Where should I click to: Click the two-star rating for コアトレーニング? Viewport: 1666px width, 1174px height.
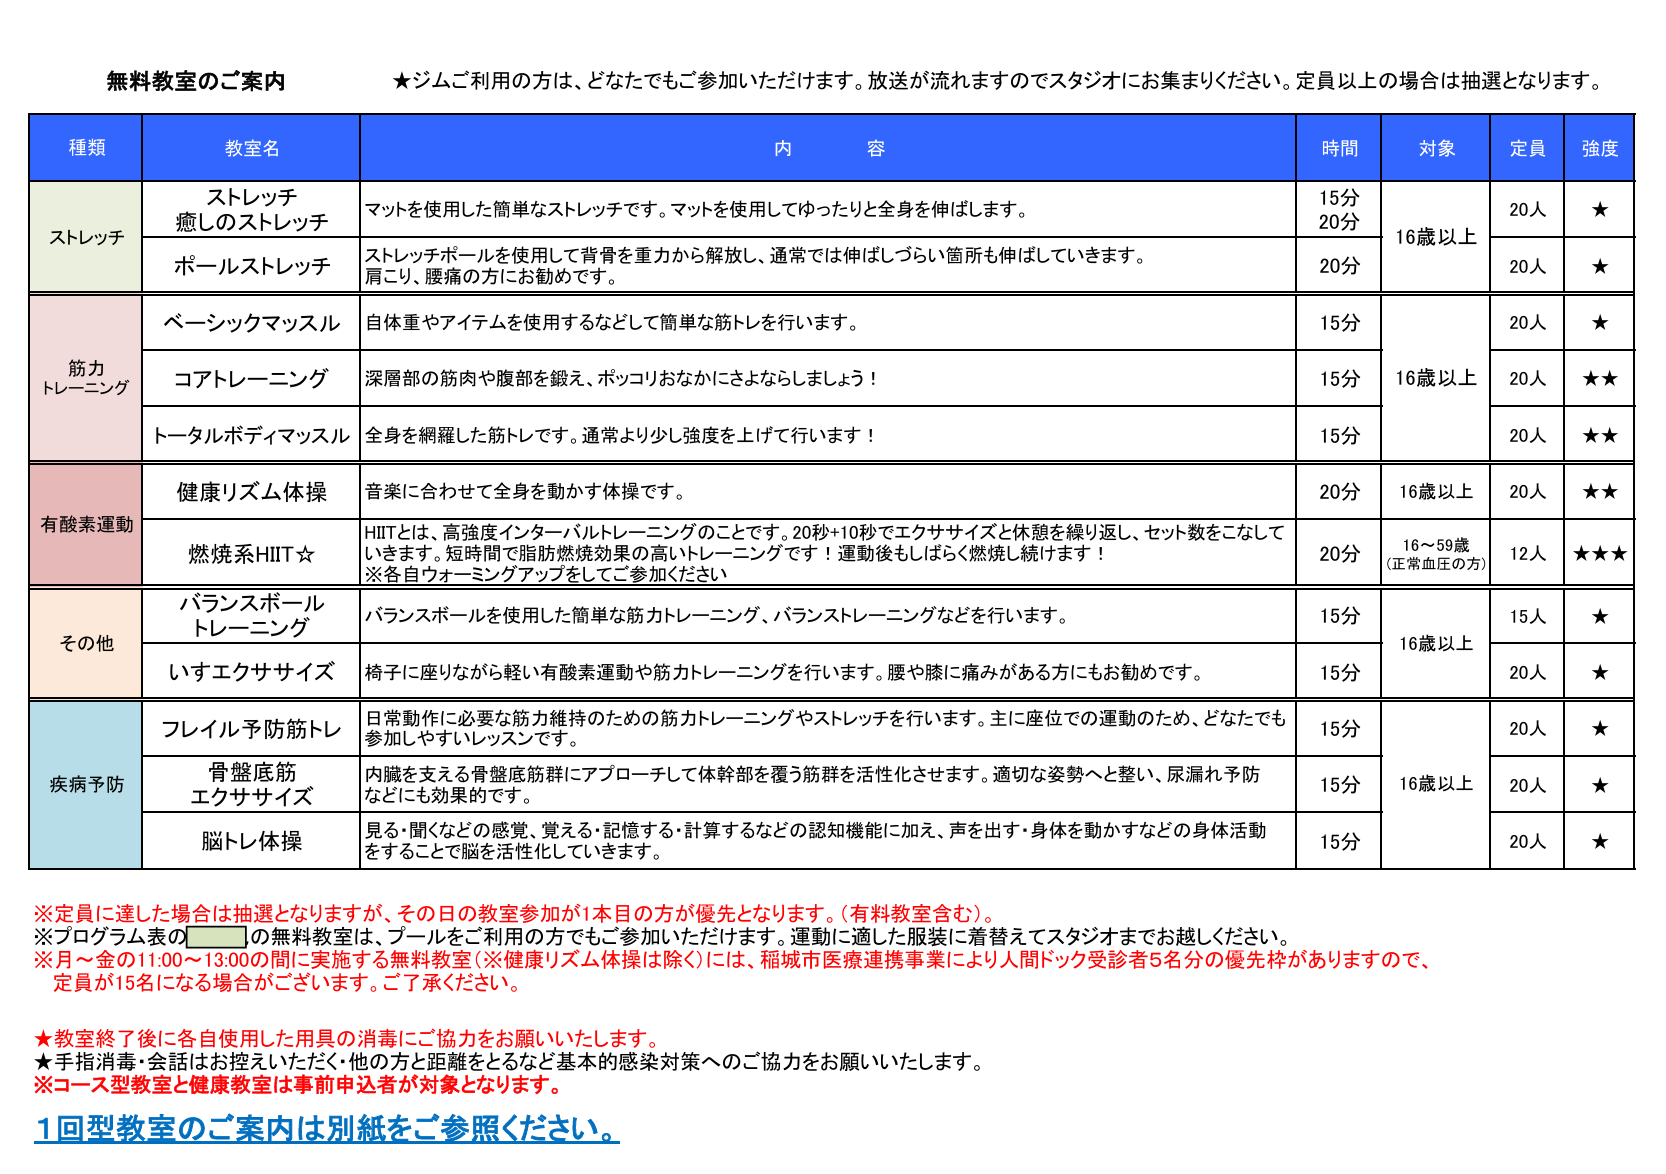click(1599, 379)
